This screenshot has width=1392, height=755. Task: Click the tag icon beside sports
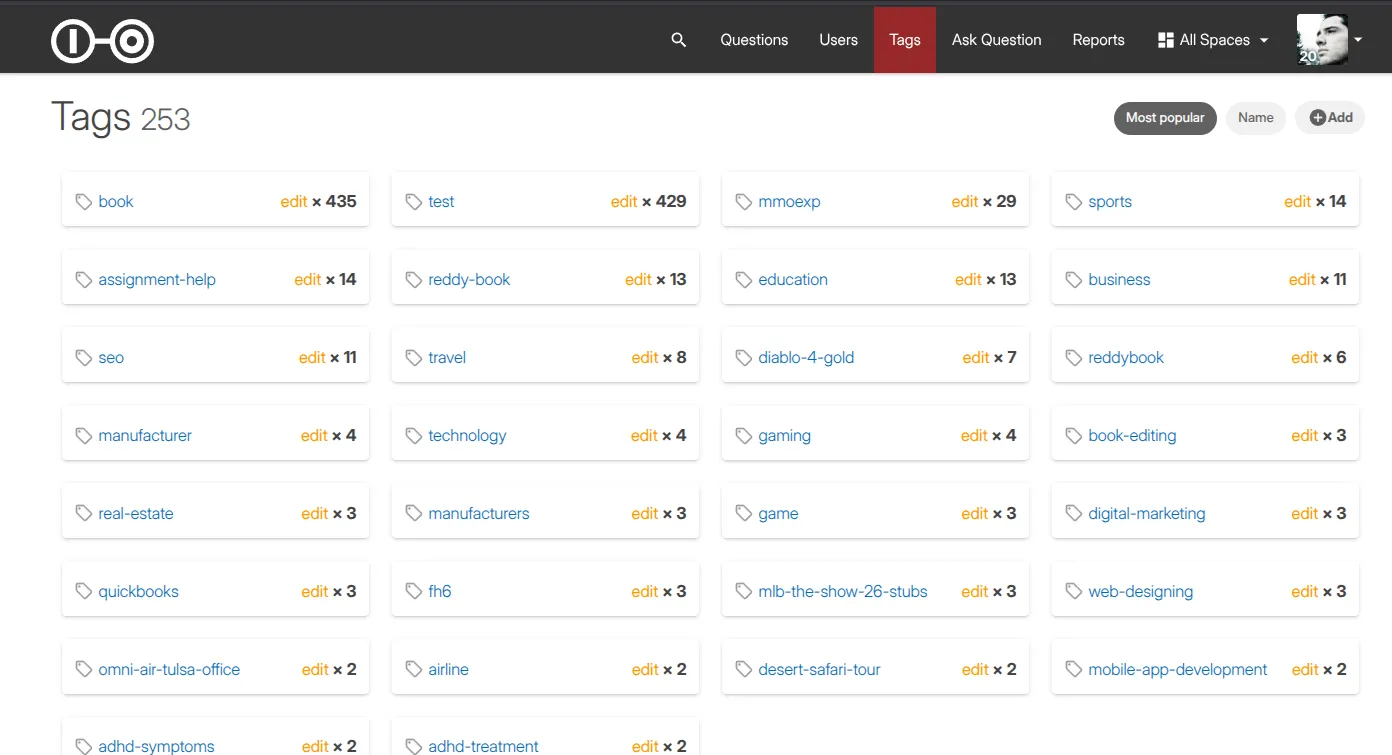pyautogui.click(x=1074, y=202)
